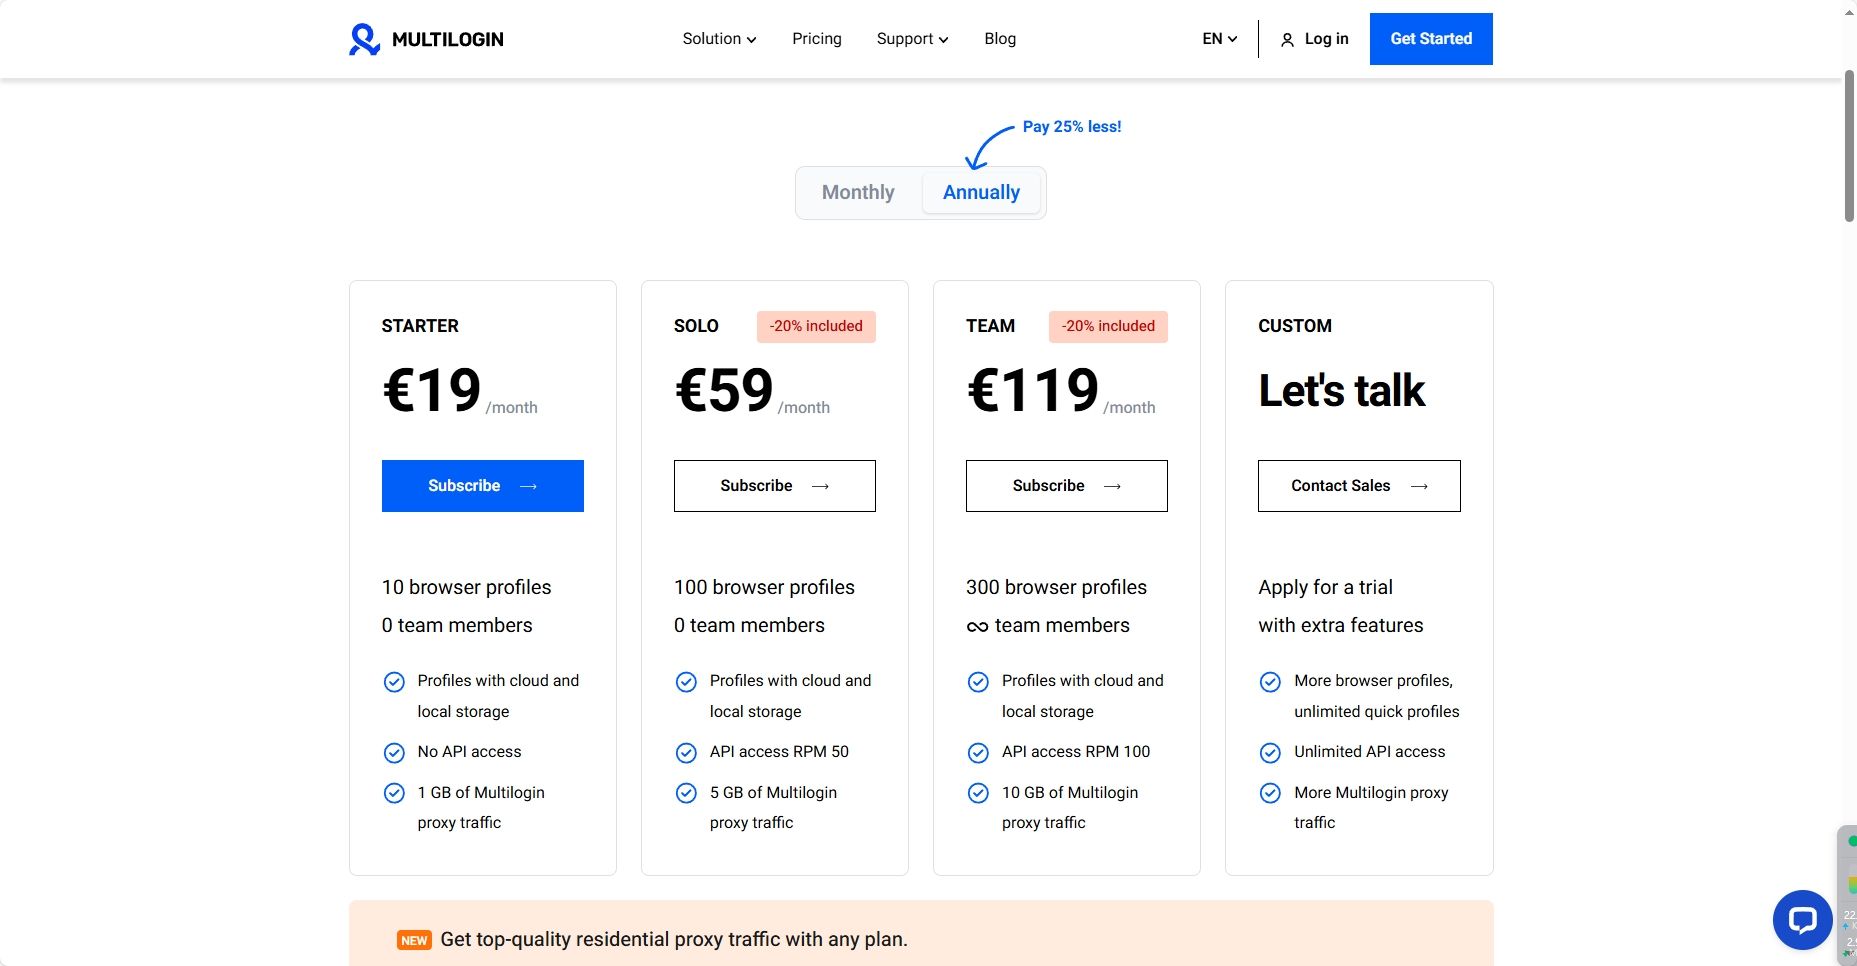Image resolution: width=1857 pixels, height=966 pixels.
Task: Click checkmark icon beside API access RPM 100
Action: point(978,752)
